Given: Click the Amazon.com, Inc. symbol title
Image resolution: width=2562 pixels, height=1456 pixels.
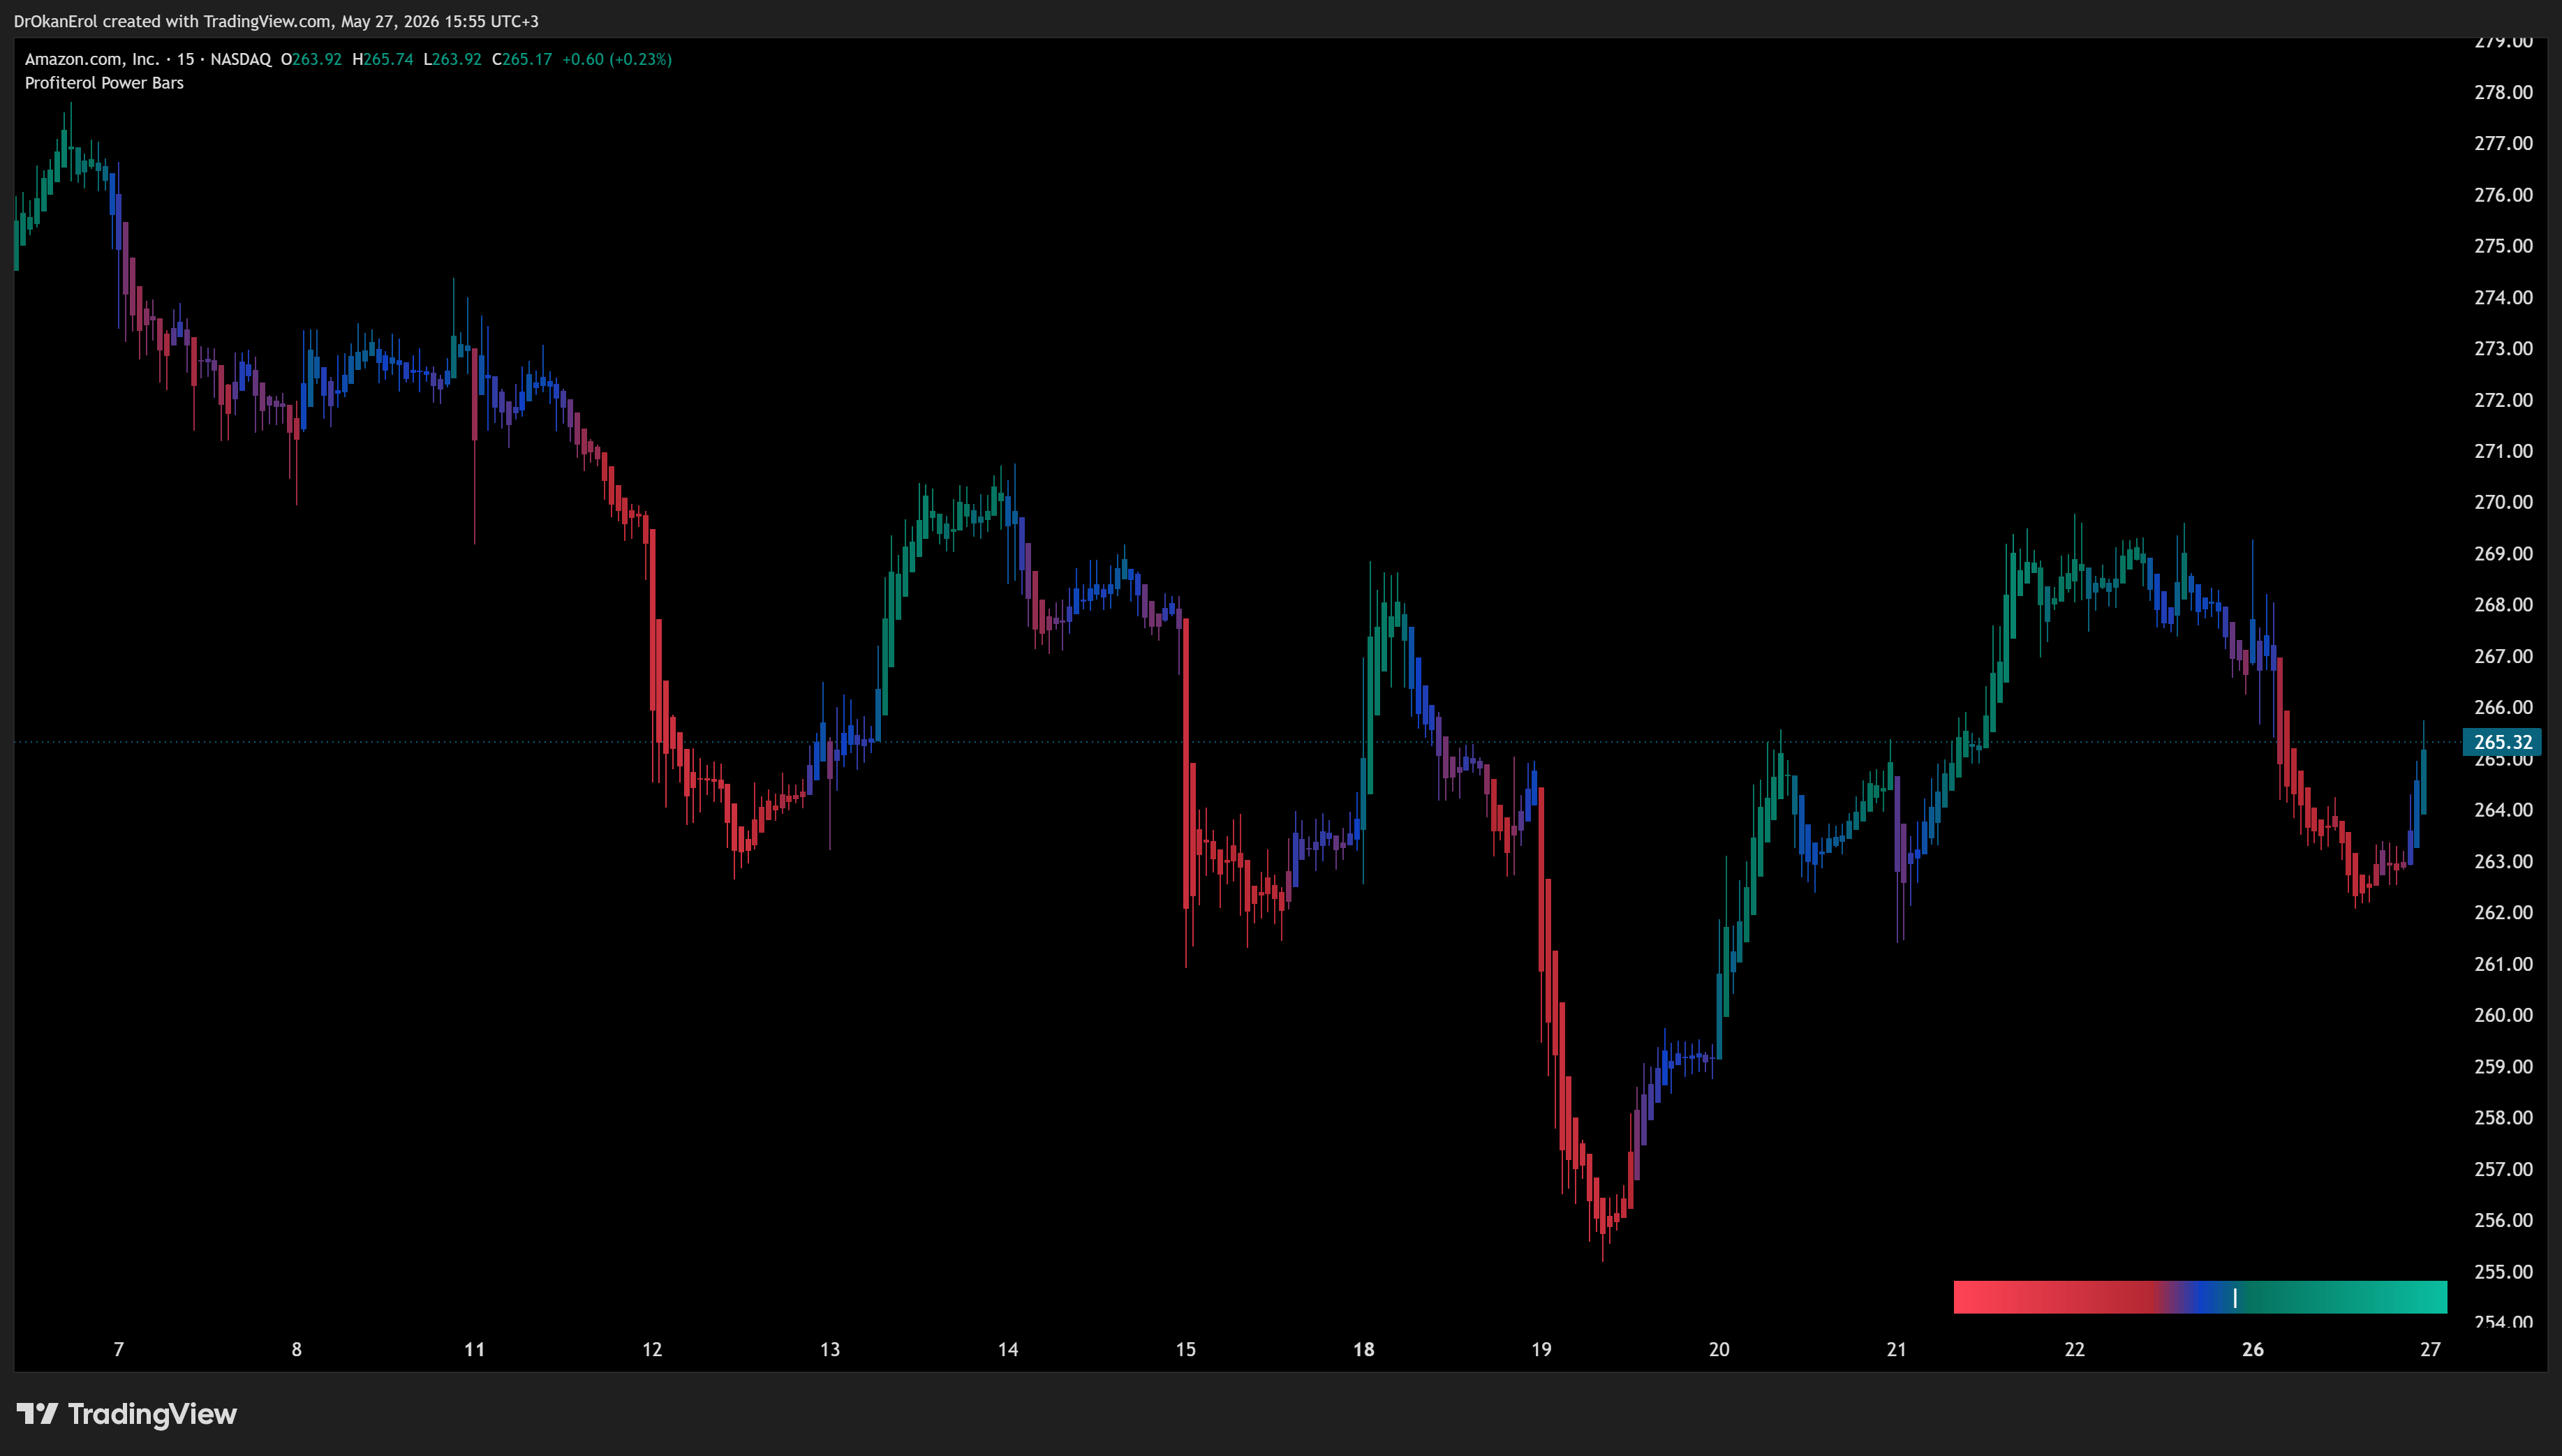Looking at the screenshot, I should [x=91, y=59].
